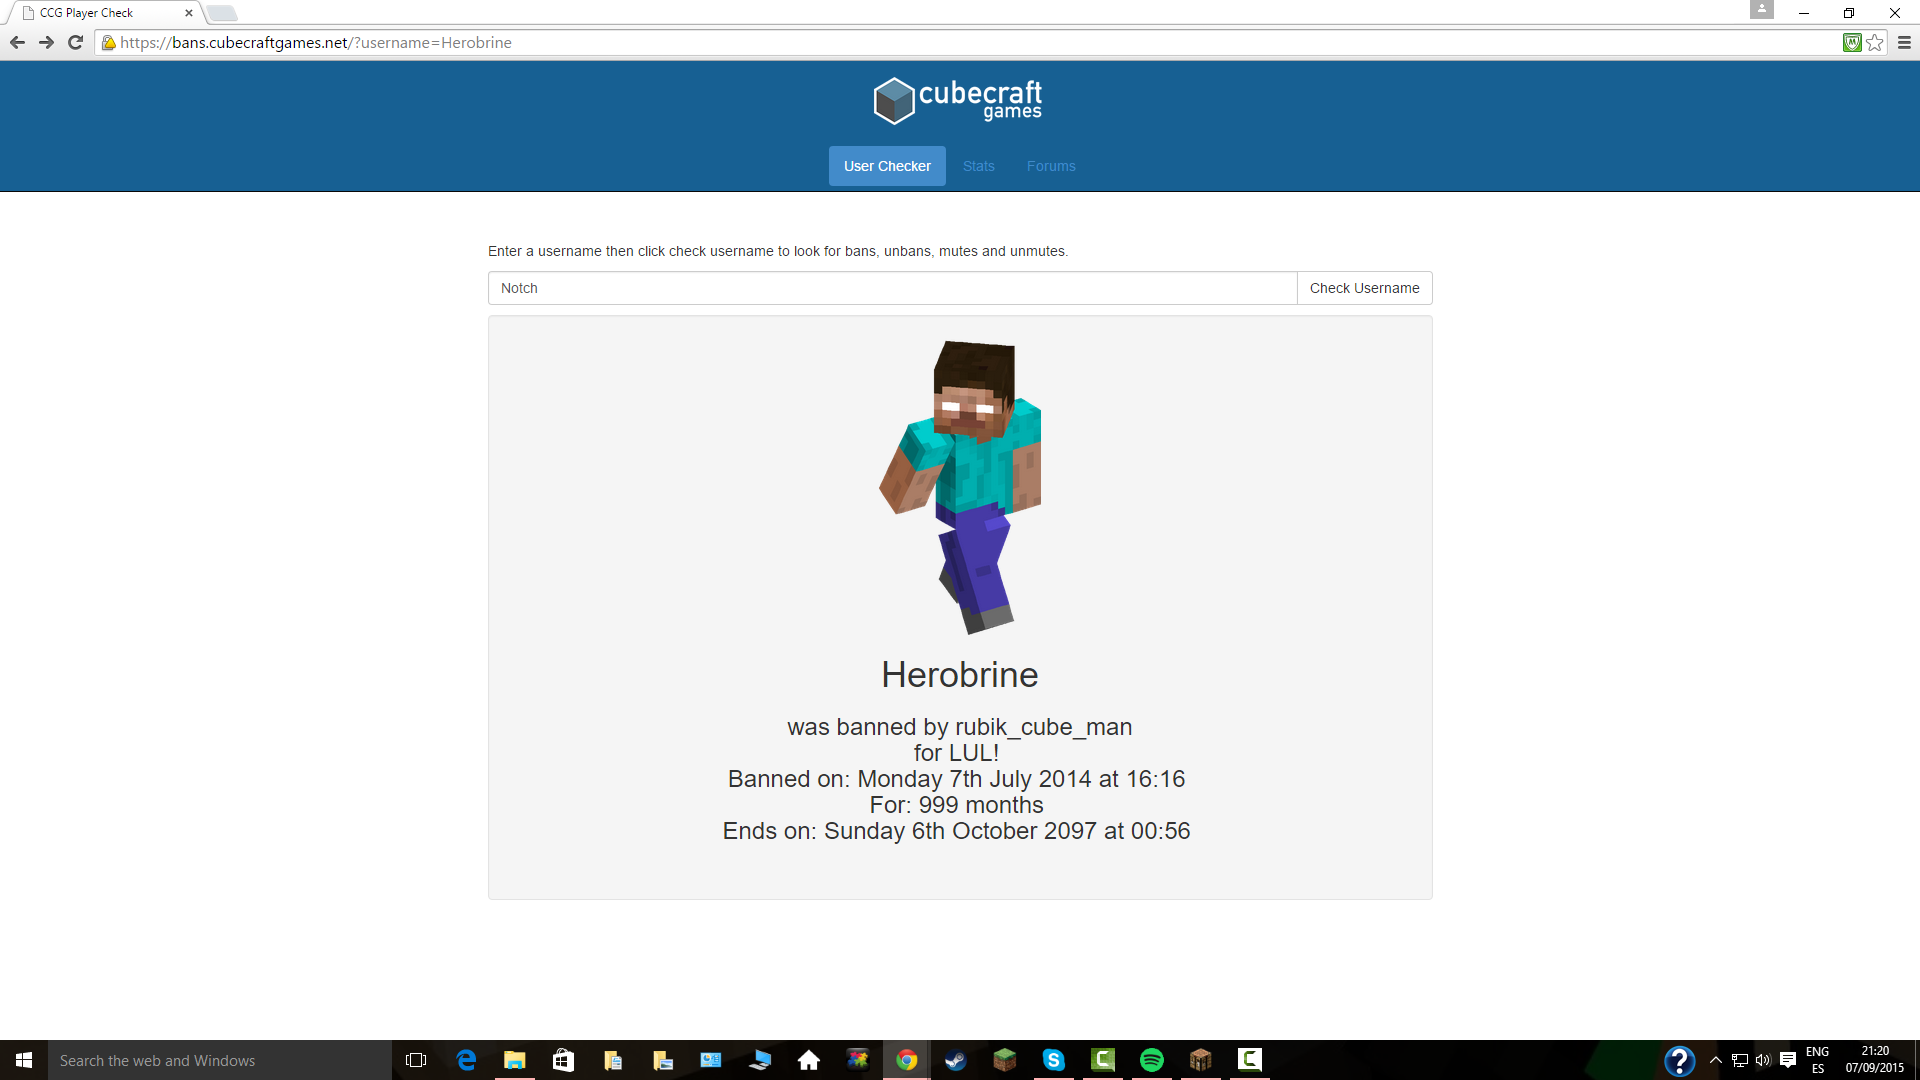1920x1080 pixels.
Task: Click the browser forward arrow
Action: coord(46,43)
